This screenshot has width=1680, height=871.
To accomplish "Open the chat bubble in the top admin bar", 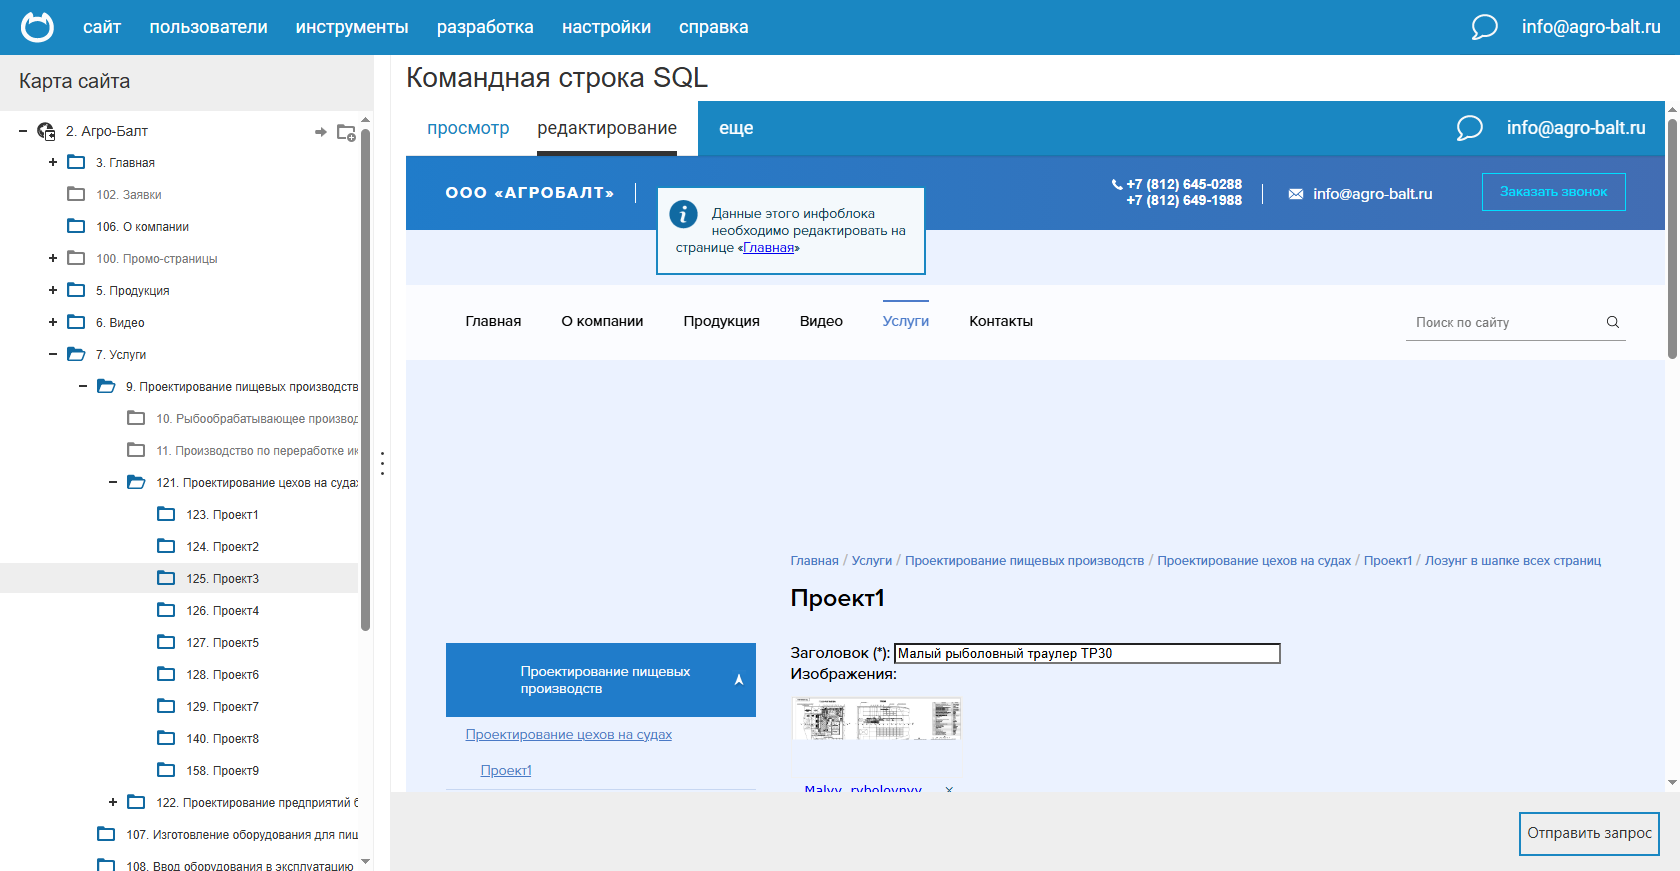I will point(1485,27).
